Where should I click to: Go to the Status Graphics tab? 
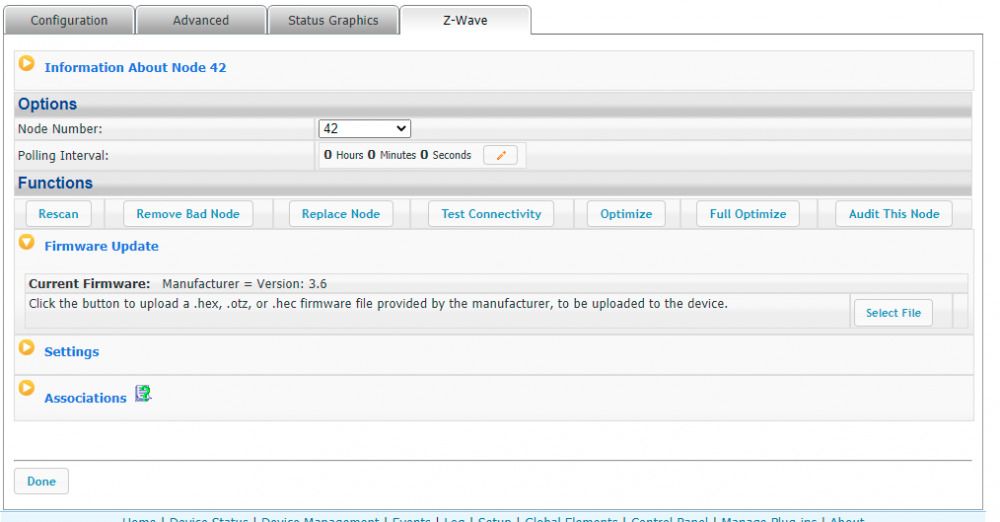(x=333, y=20)
